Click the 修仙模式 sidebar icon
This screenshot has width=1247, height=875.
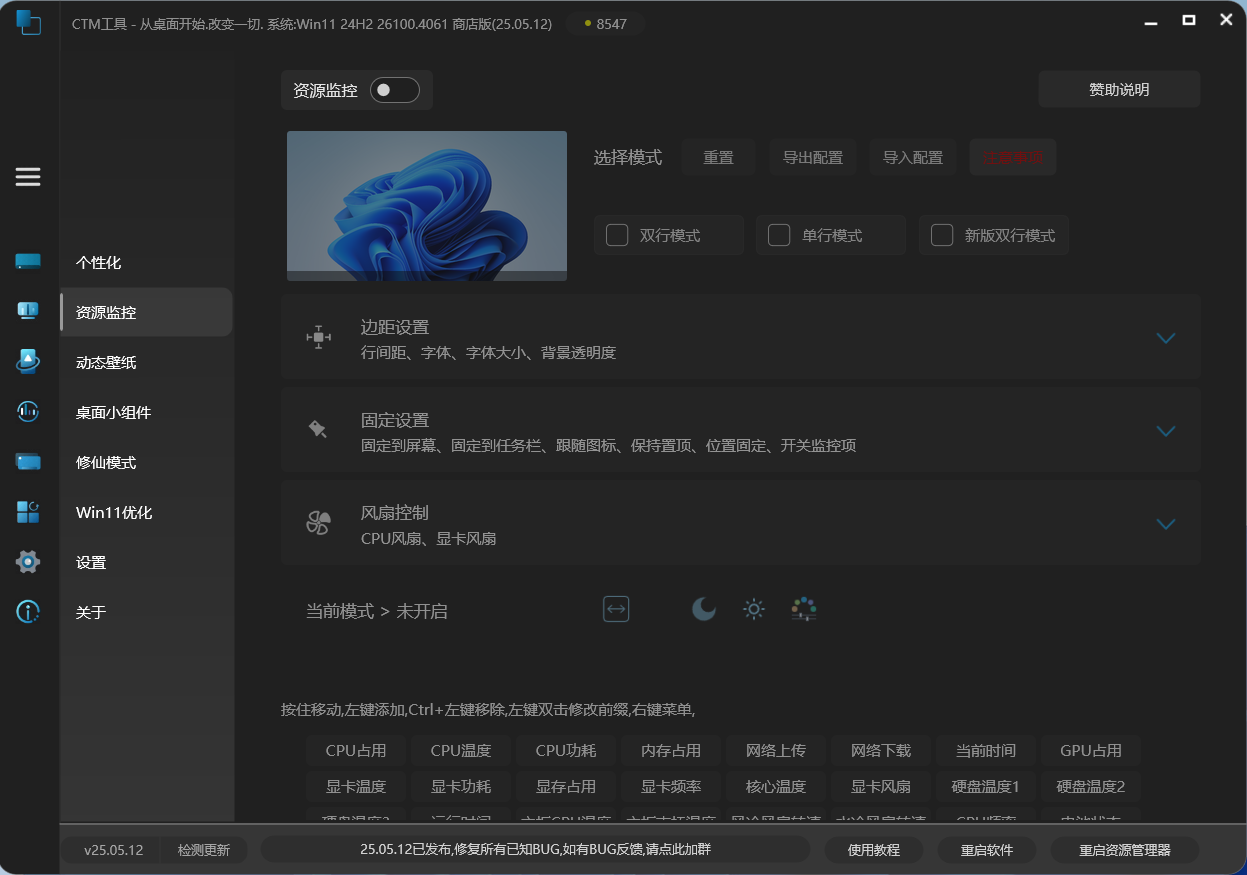(x=28, y=462)
